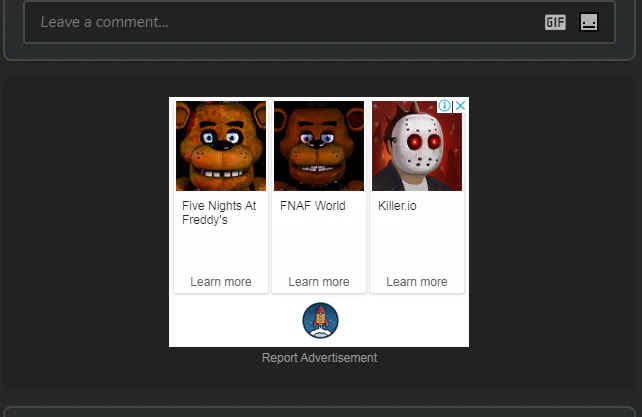Select the Killer.io title text
642x417 pixels.
coord(397,206)
